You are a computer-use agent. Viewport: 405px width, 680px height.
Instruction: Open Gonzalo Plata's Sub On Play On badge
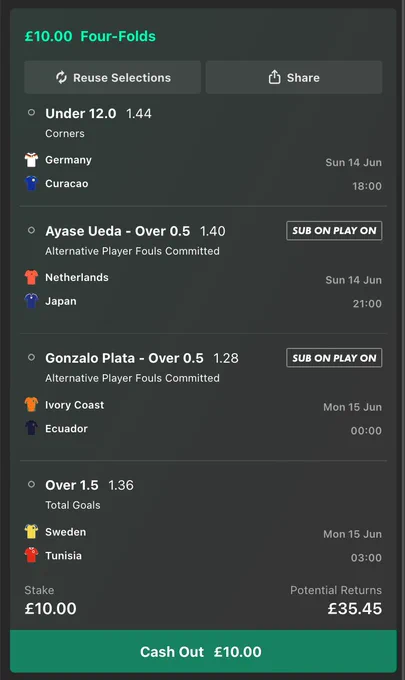click(334, 358)
